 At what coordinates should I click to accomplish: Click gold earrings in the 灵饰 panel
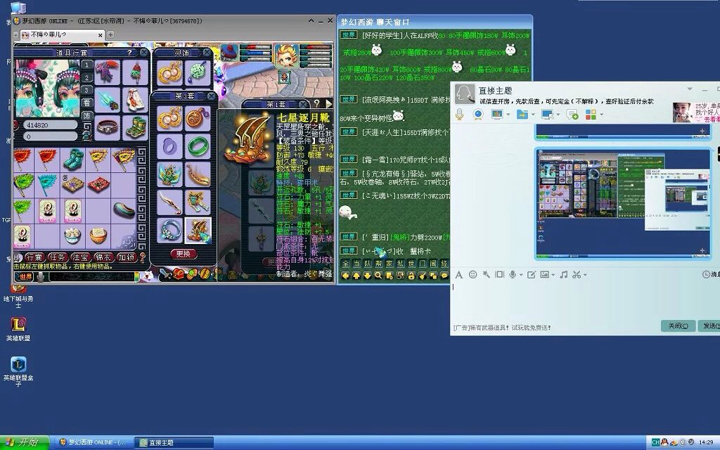click(169, 73)
